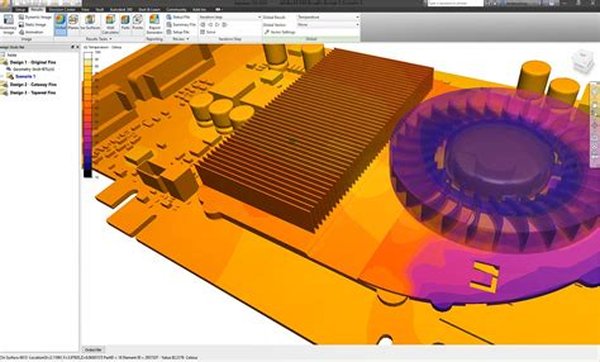This screenshot has height=362, width=600.
Task: Open the Status File review
Action: (178, 17)
